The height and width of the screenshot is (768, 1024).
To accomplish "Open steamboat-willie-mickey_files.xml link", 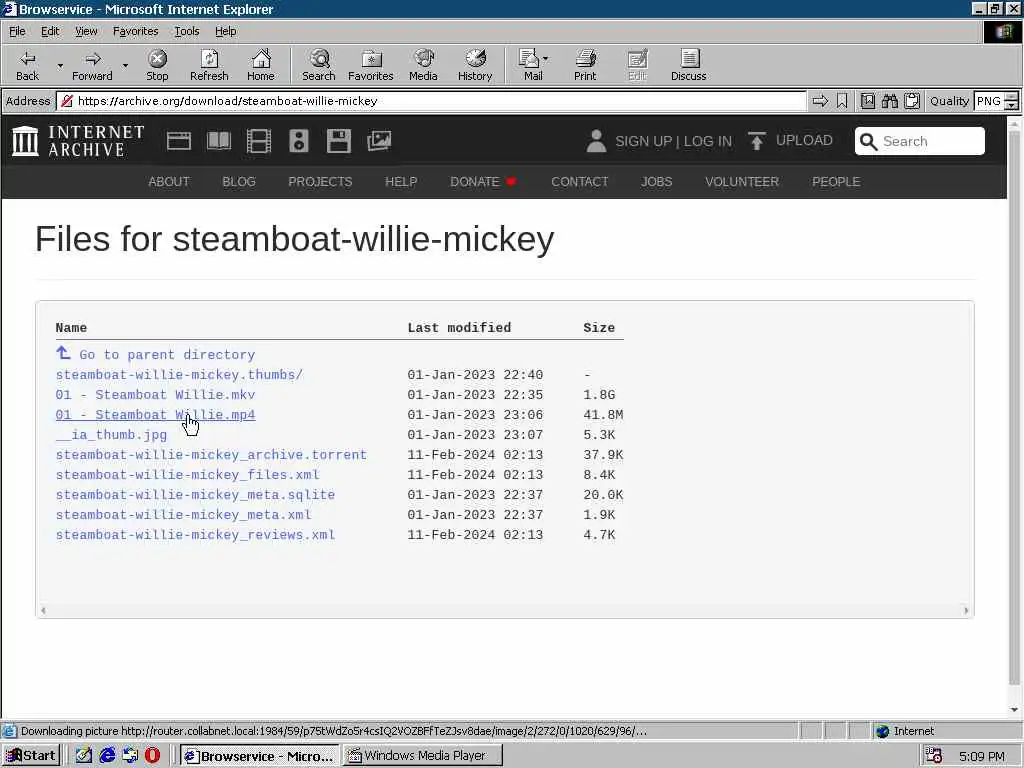I will (x=187, y=475).
